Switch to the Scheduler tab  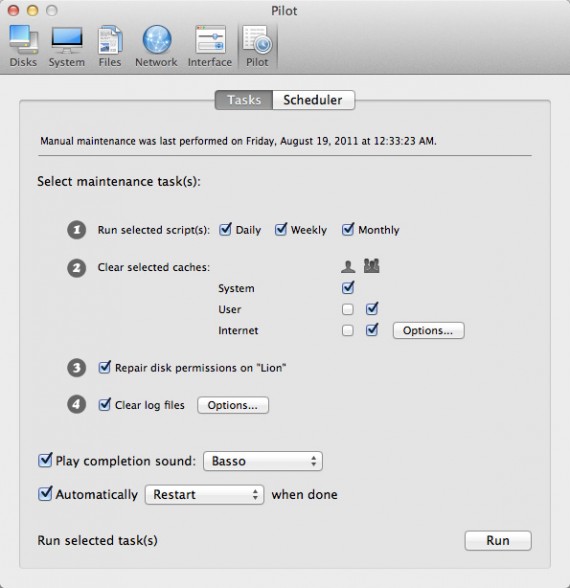point(314,100)
